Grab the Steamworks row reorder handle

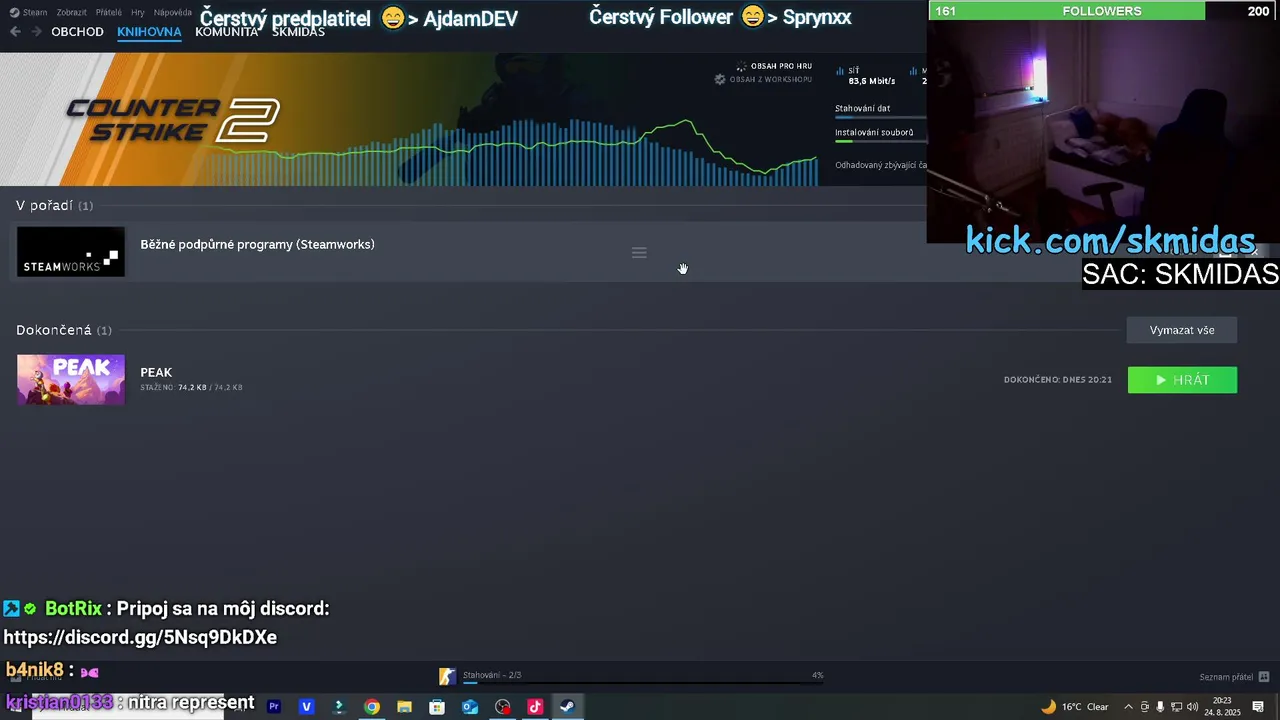point(639,253)
